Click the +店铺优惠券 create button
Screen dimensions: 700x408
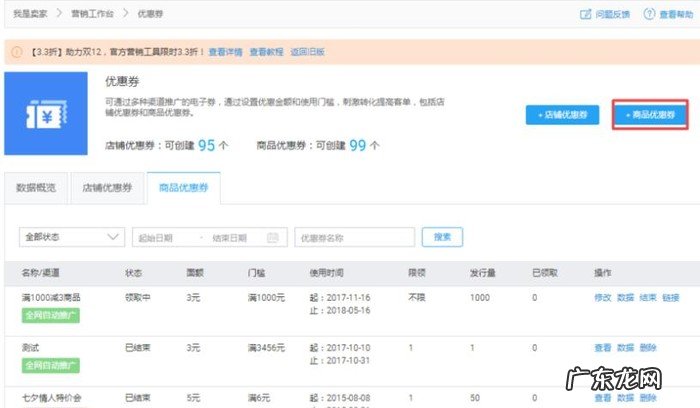coord(562,115)
